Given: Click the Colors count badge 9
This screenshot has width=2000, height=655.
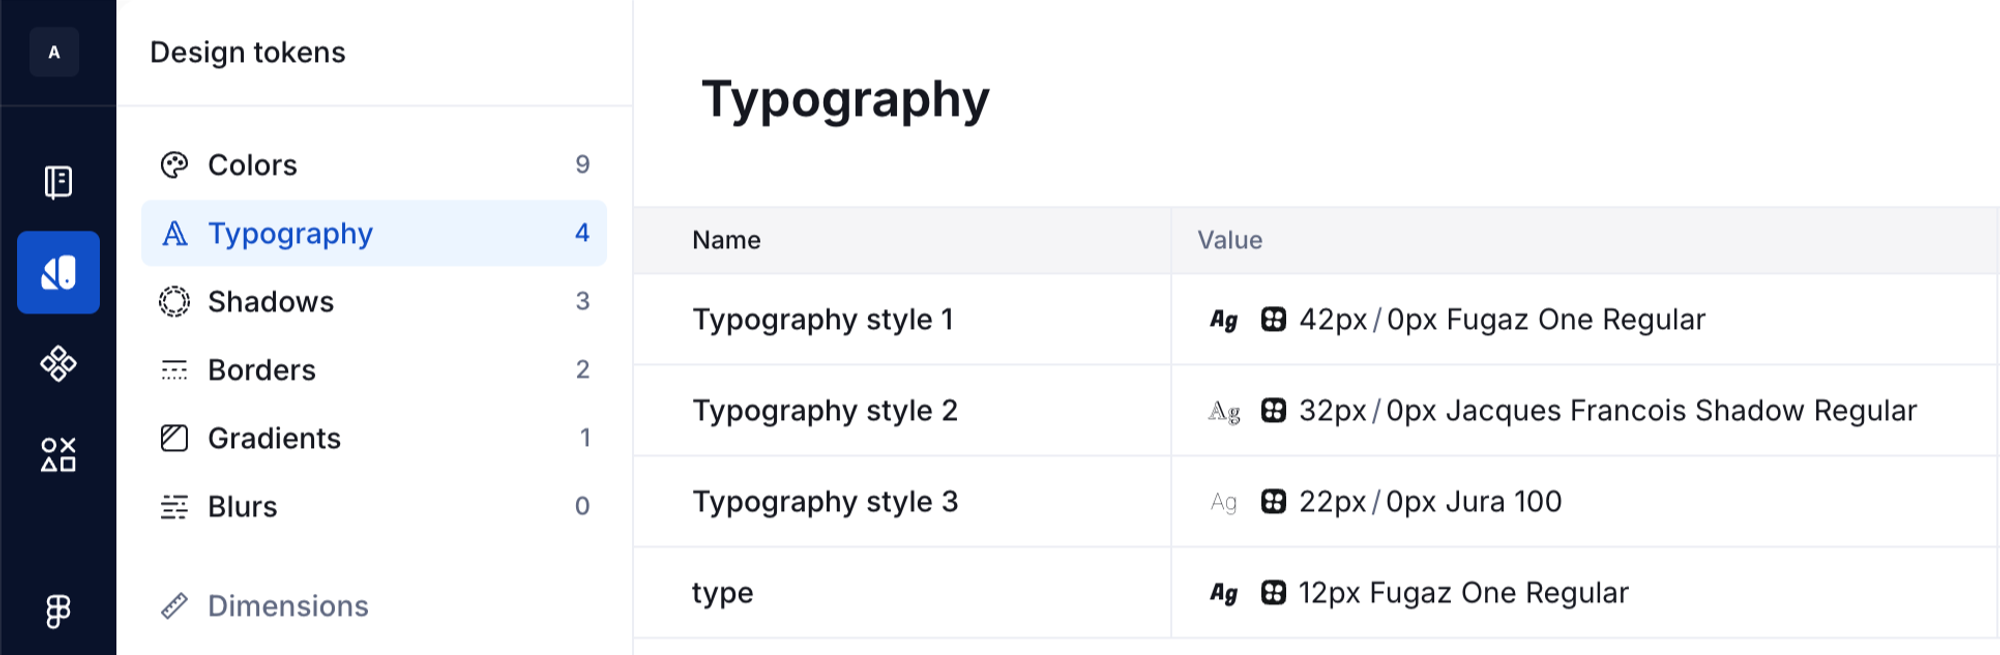Looking at the screenshot, I should [583, 165].
